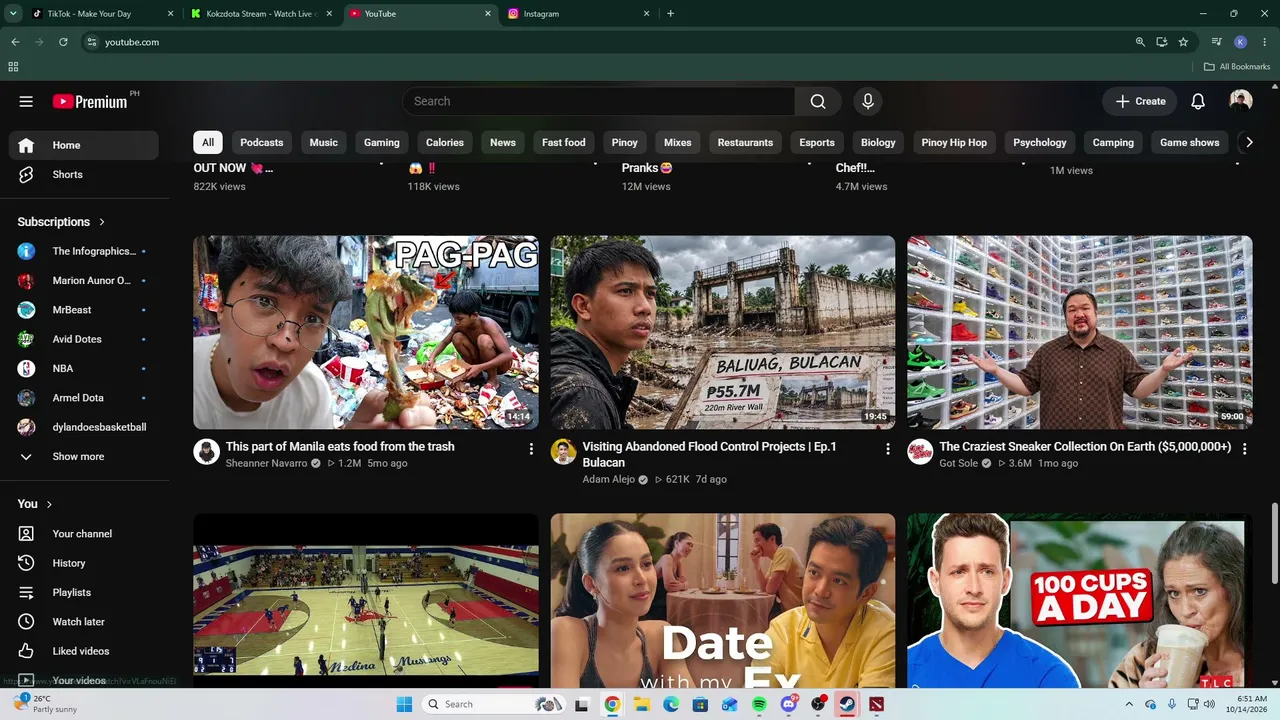Click the search magnifier button
The width and height of the screenshot is (1280, 720).
818,101
